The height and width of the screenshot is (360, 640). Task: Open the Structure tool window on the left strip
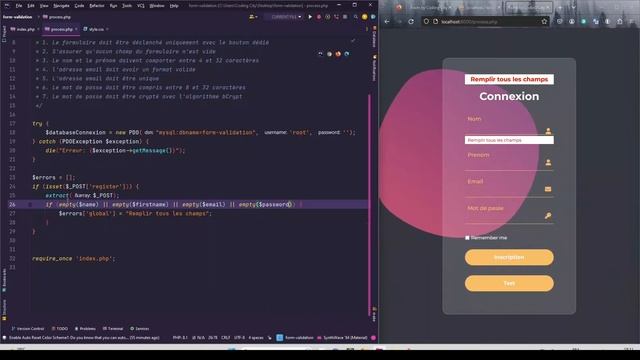pos(4,310)
